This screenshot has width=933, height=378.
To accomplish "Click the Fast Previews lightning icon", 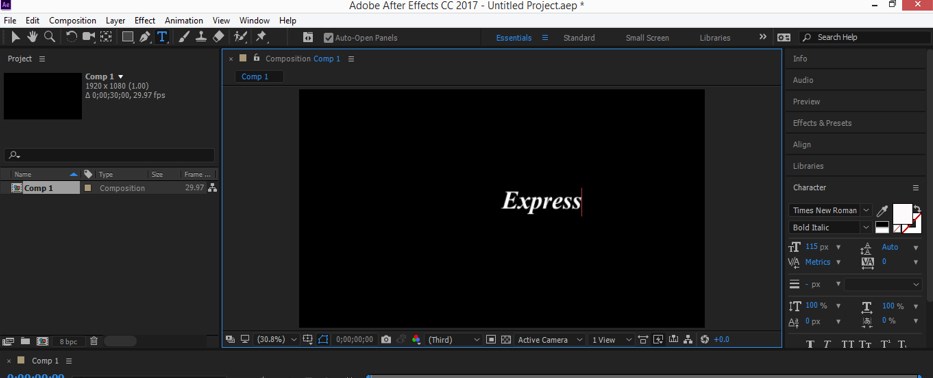I will click(x=658, y=339).
